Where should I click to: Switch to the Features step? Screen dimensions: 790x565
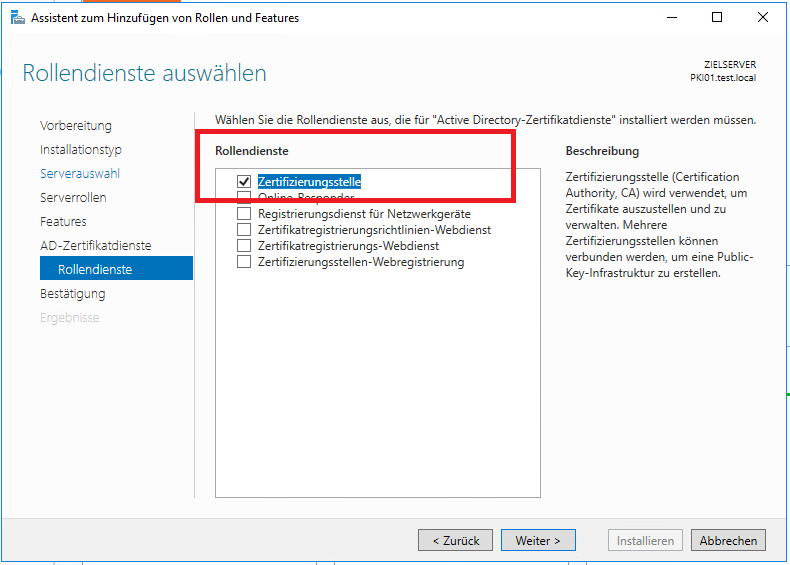pos(63,222)
